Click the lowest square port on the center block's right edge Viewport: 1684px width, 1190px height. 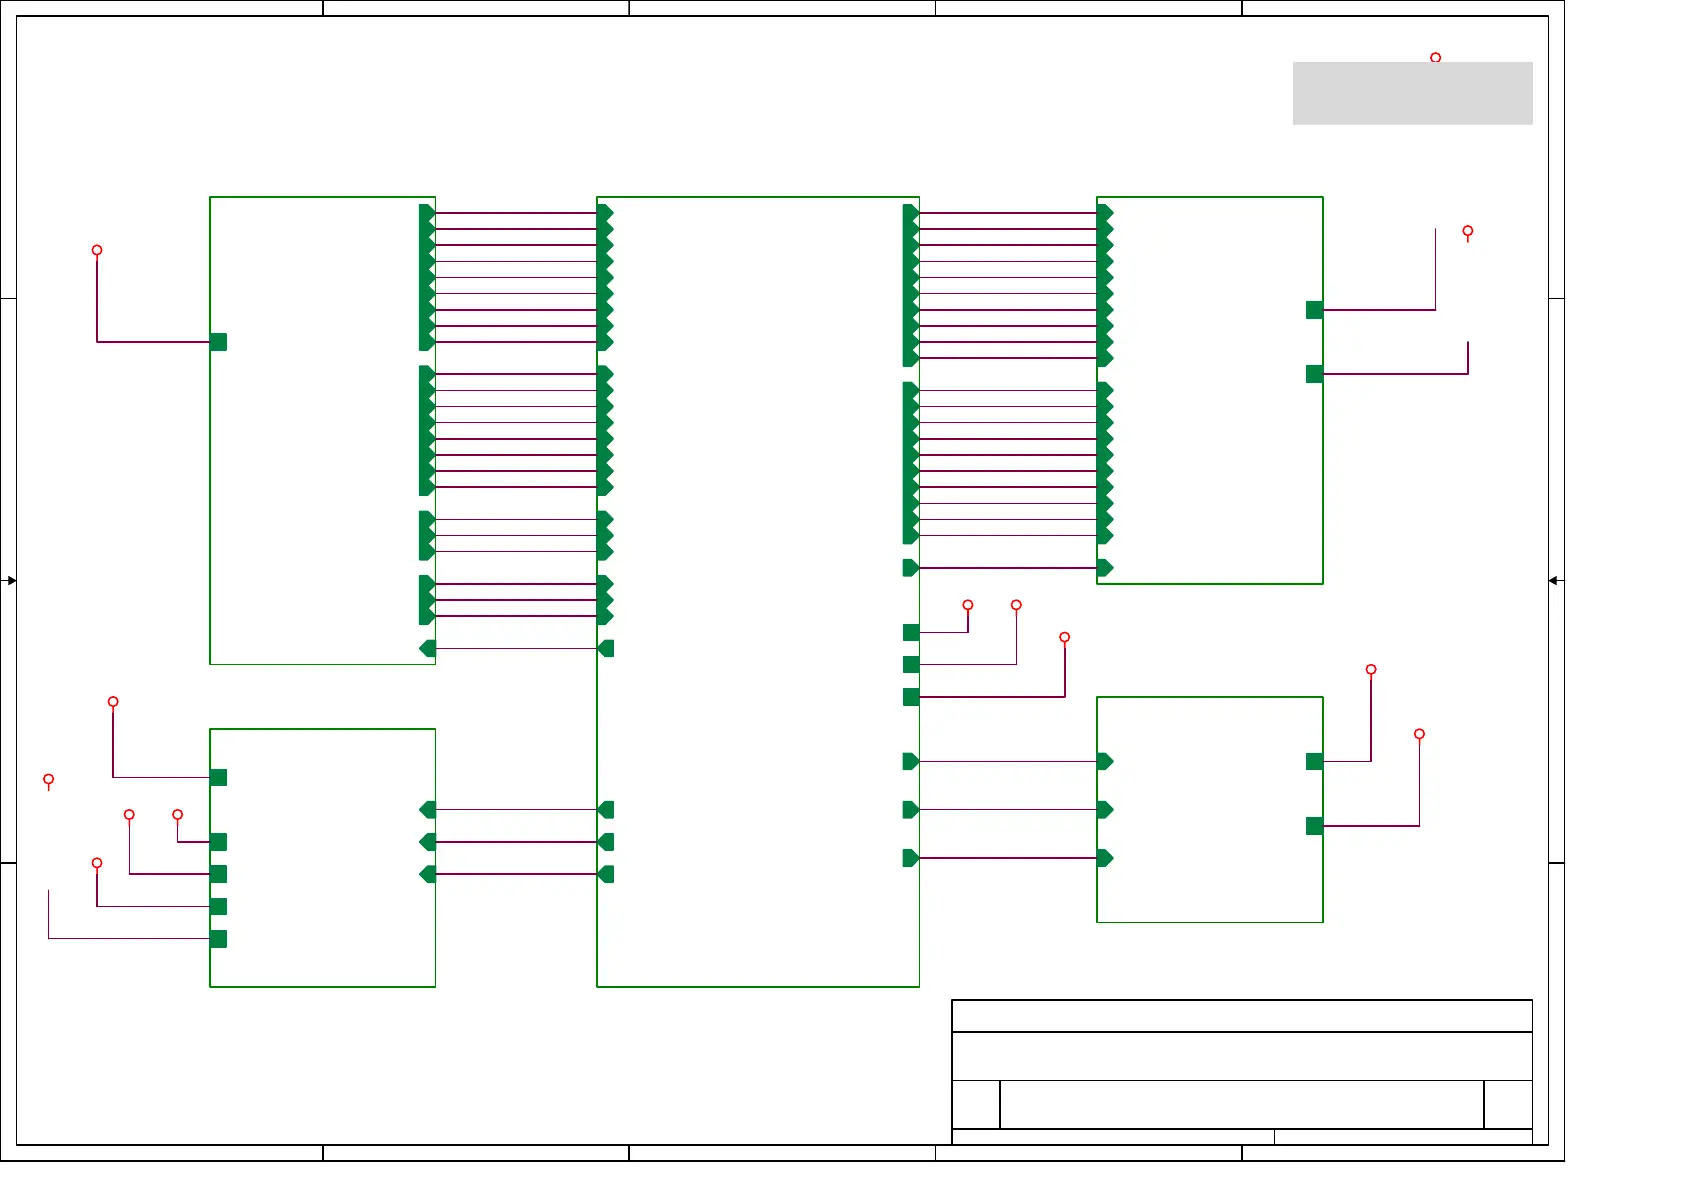pyautogui.click(x=911, y=697)
